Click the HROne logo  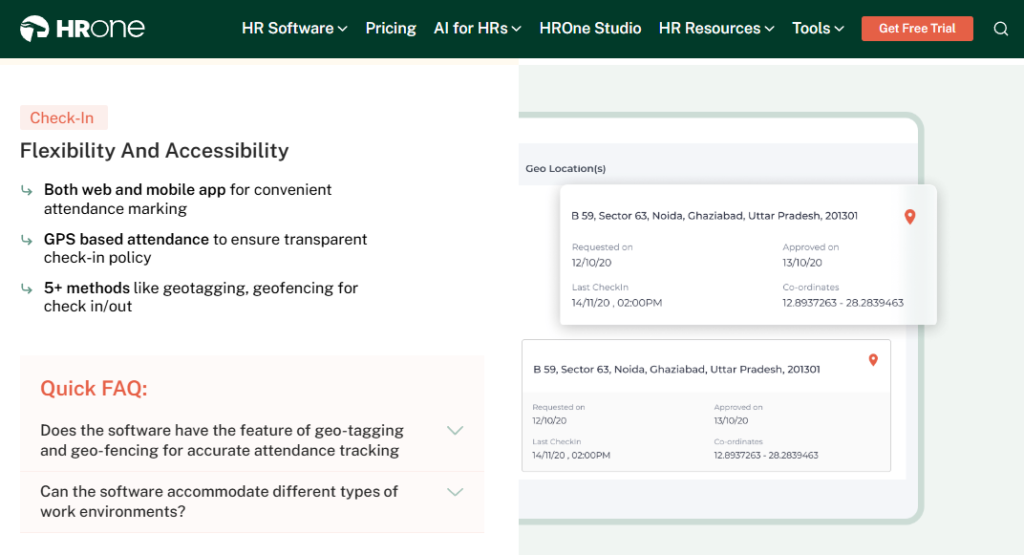coord(82,28)
